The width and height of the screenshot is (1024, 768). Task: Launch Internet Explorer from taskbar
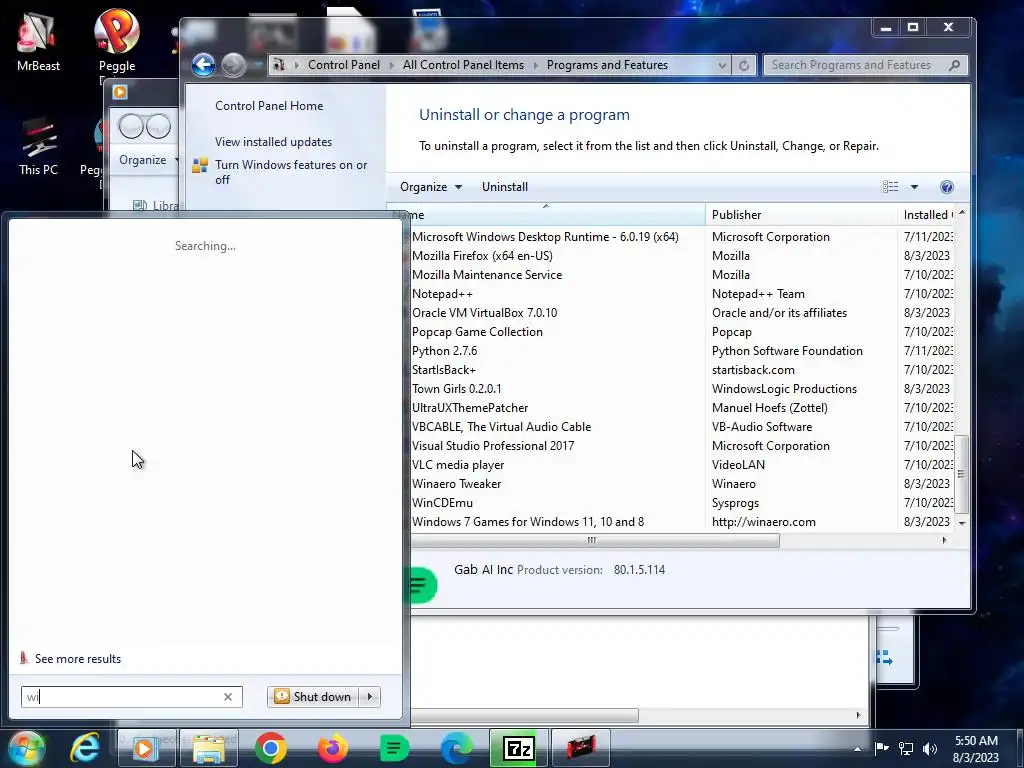tap(85, 748)
